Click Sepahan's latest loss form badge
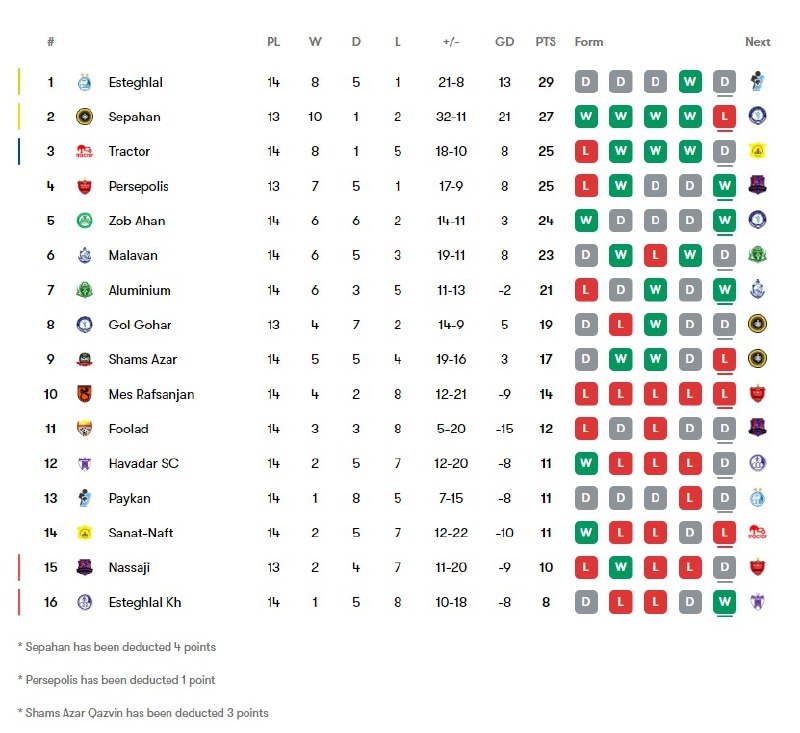 point(724,117)
